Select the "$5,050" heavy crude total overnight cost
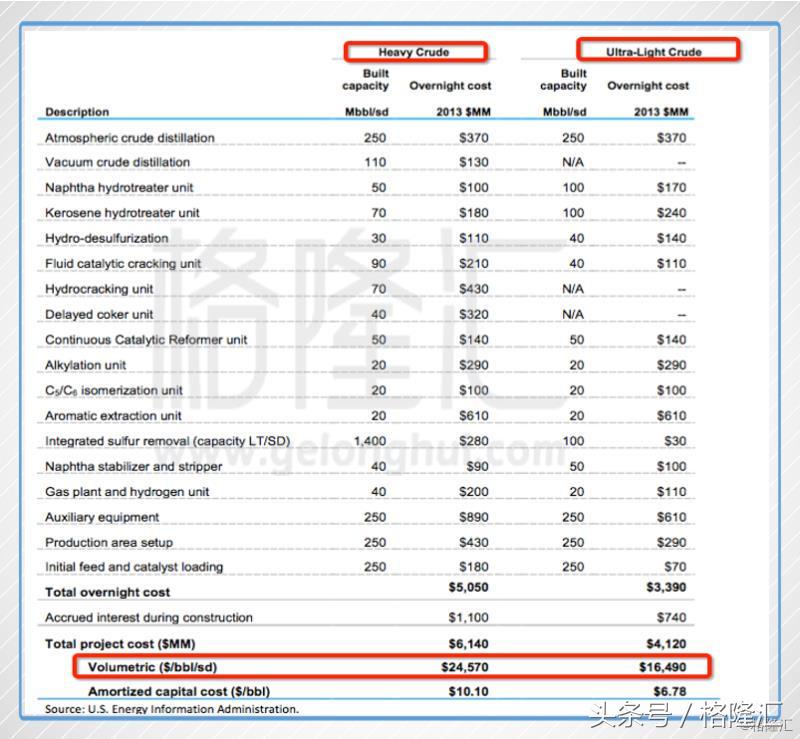 click(468, 587)
